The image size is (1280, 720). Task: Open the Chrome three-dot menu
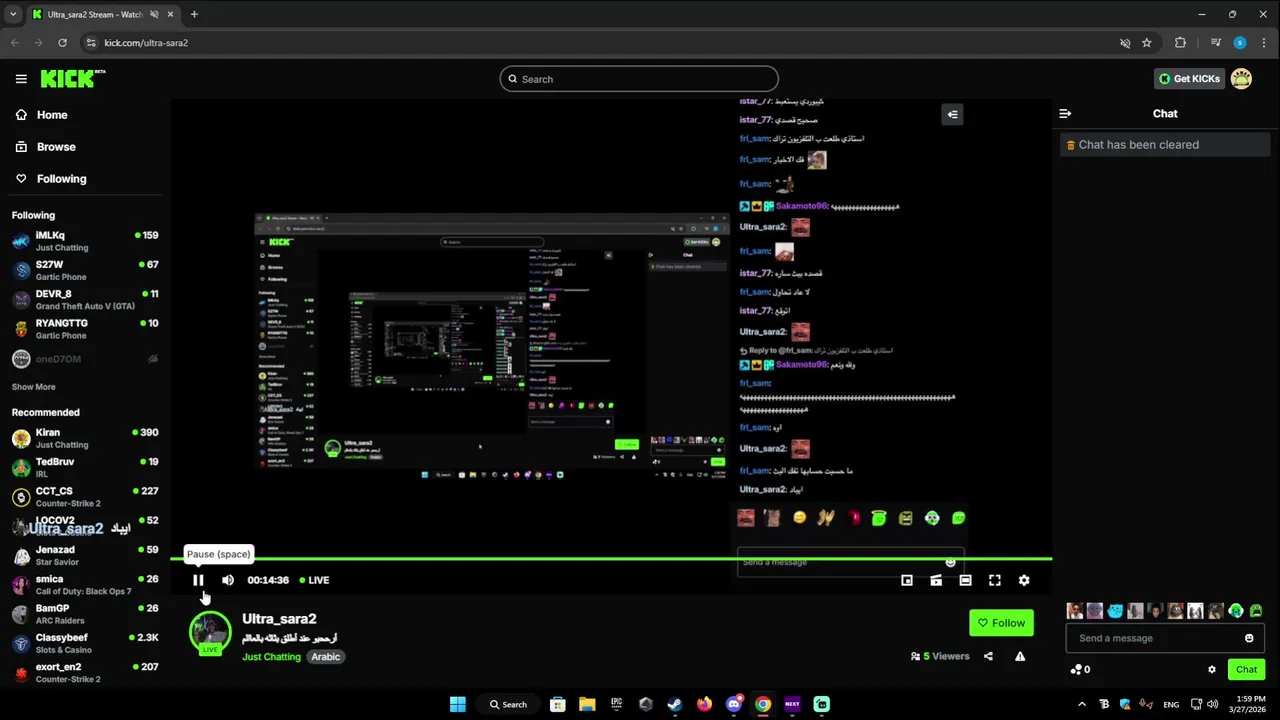tap(1264, 43)
